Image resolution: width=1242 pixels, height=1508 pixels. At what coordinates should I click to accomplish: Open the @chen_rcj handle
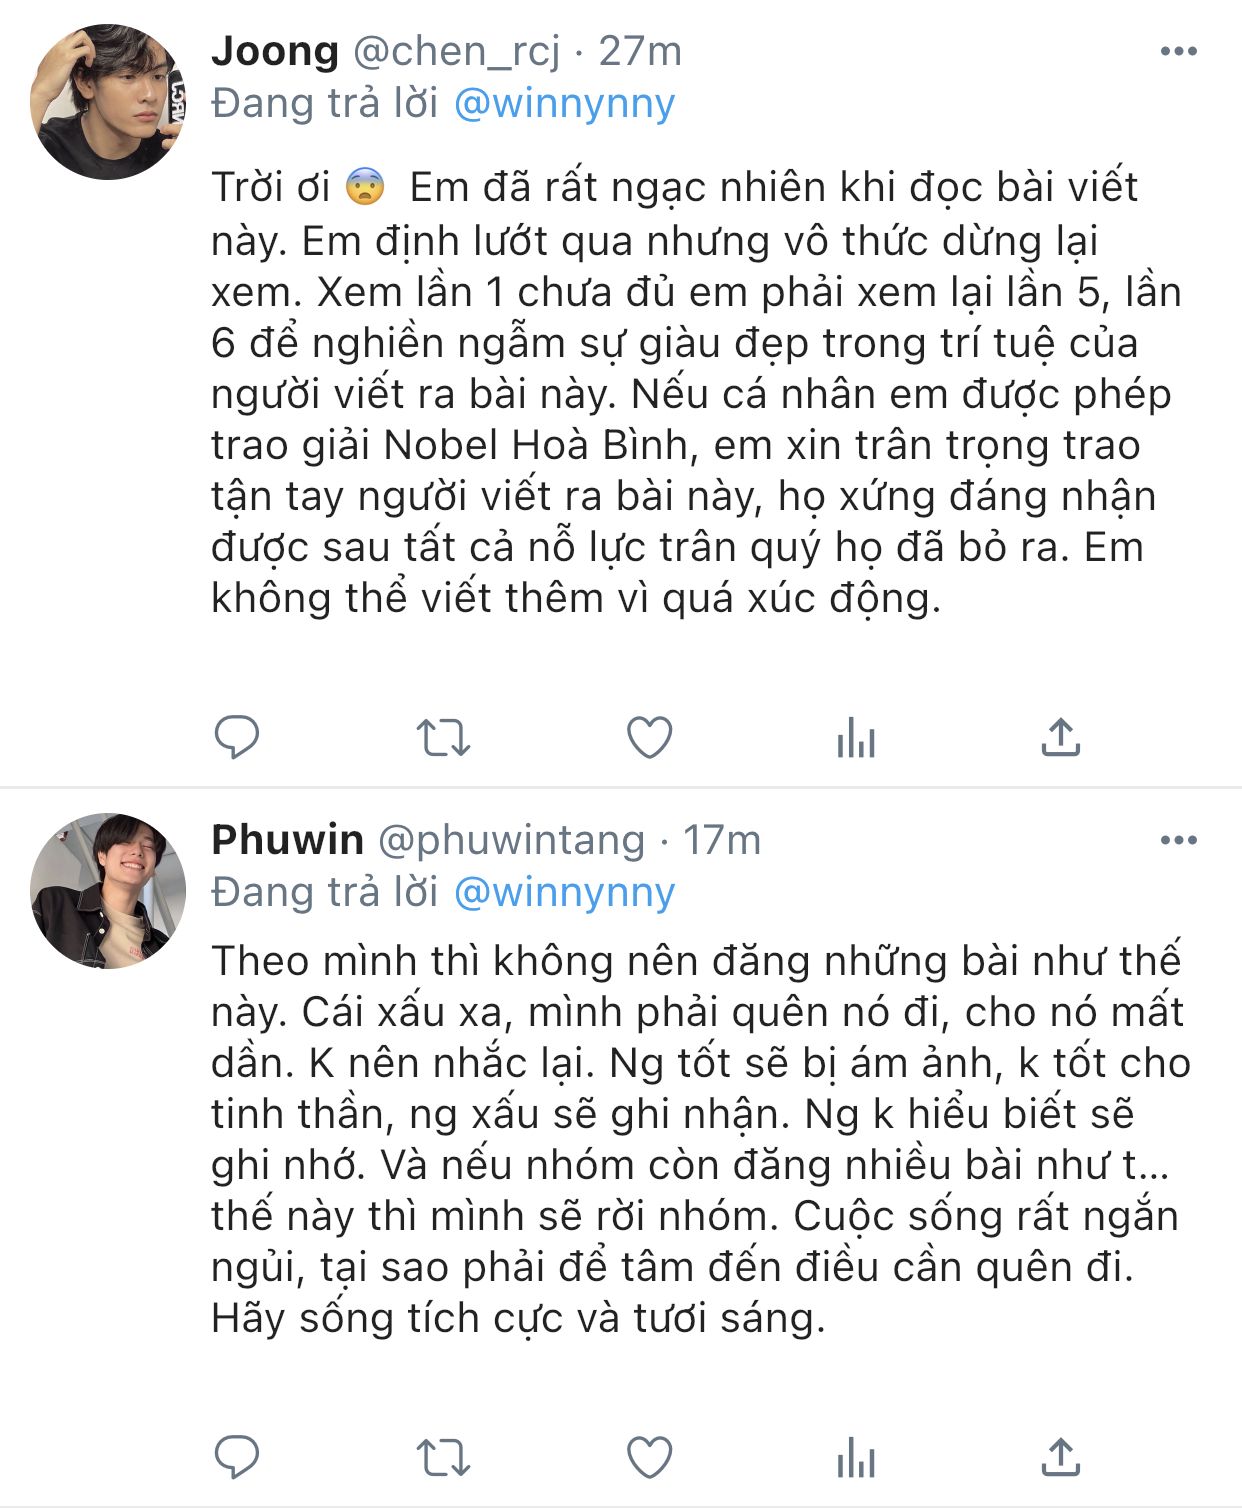pyautogui.click(x=457, y=51)
